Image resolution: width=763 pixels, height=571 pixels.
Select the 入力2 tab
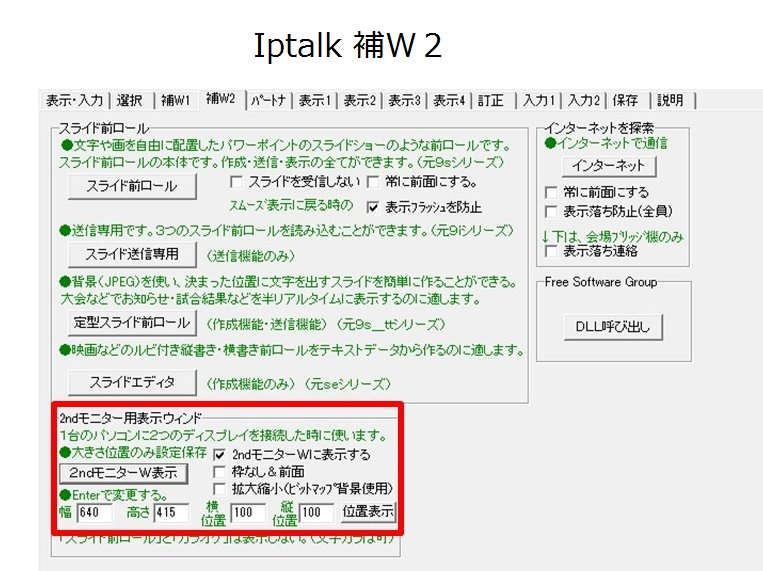[x=583, y=100]
